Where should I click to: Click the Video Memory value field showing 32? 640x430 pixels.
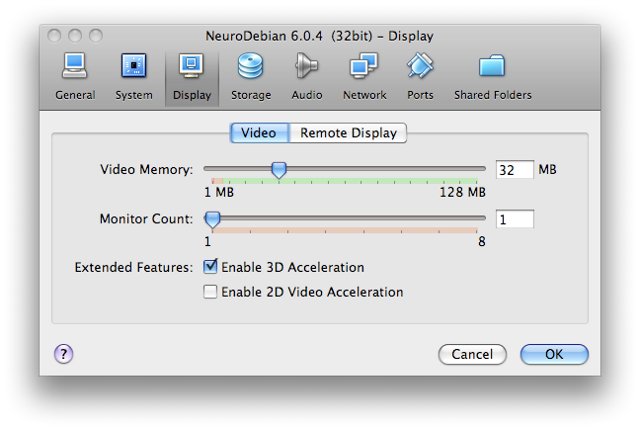coord(515,169)
